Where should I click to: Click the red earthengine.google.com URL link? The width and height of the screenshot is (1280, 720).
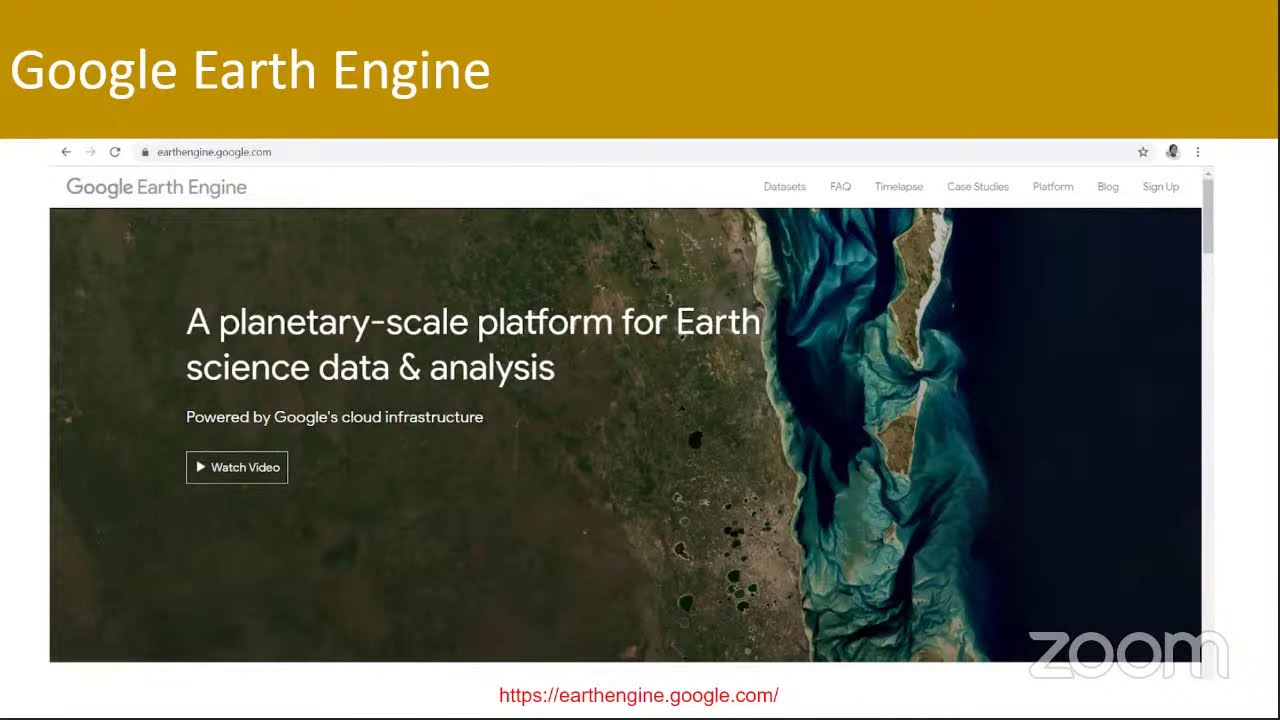(639, 695)
